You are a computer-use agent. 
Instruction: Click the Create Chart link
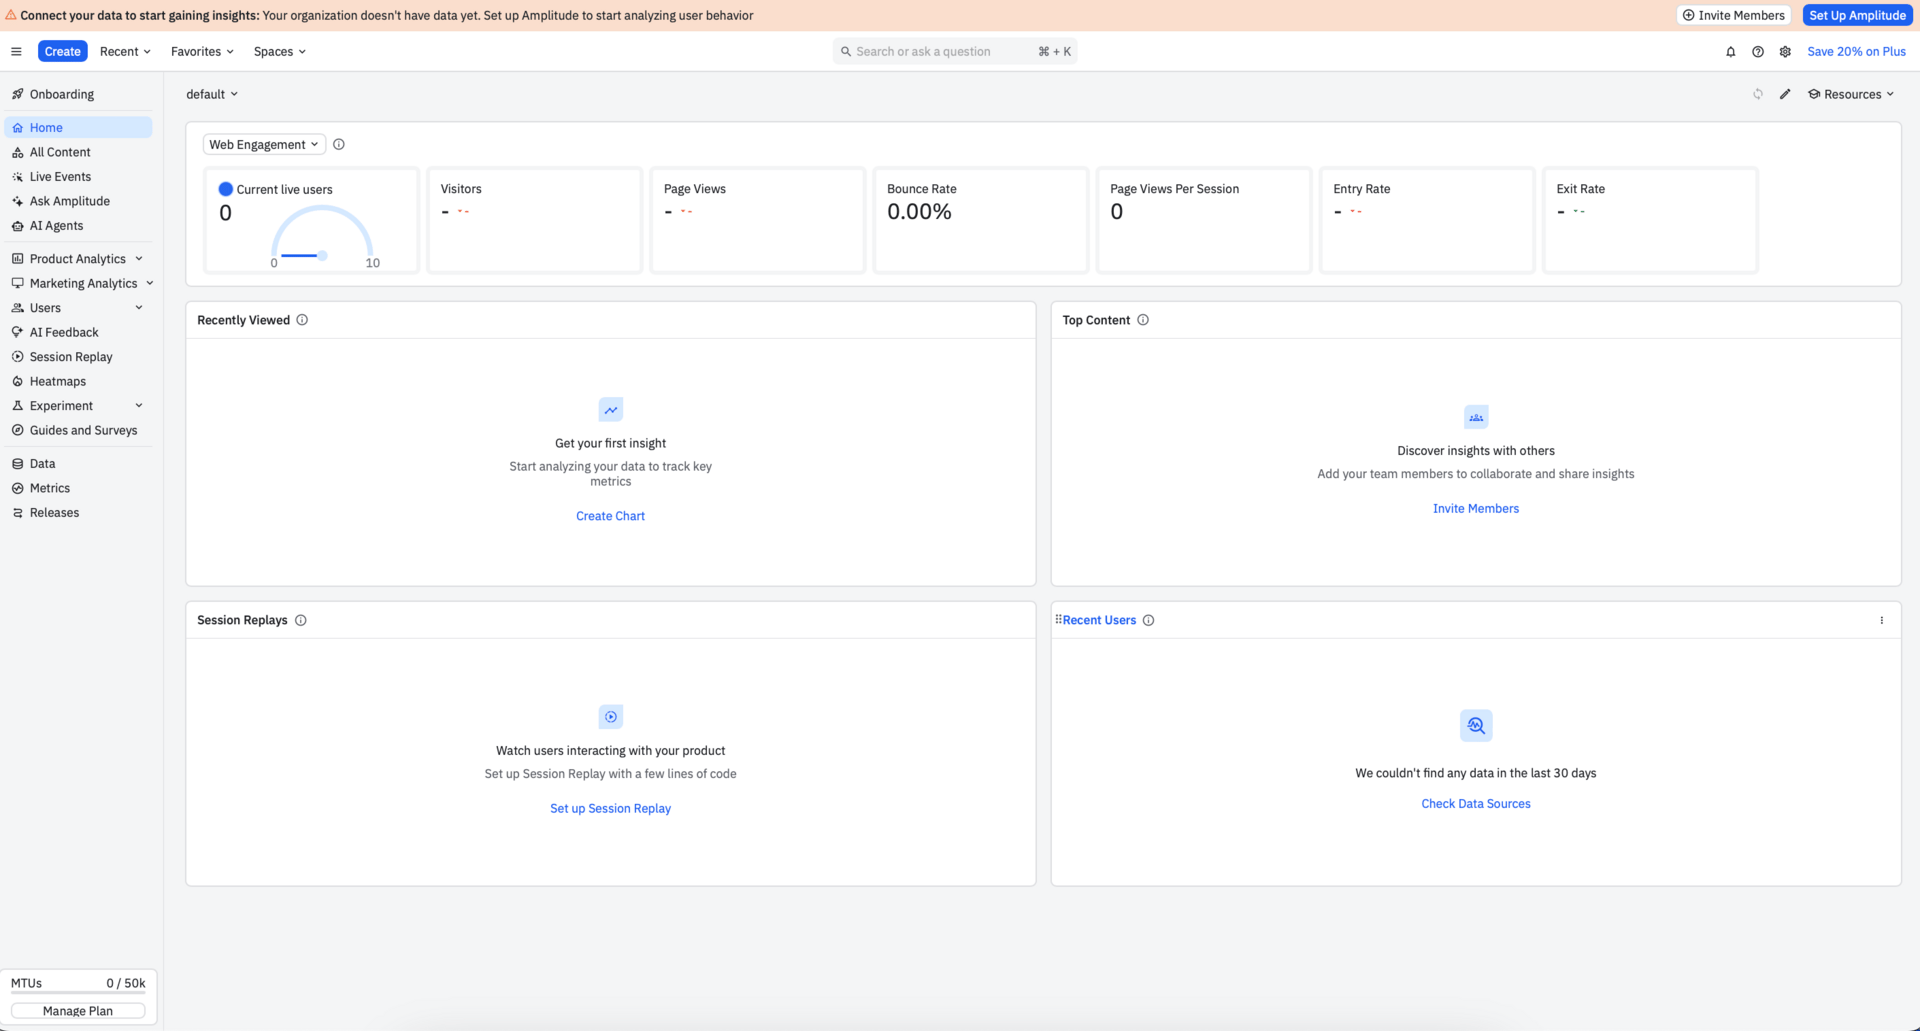pos(610,516)
